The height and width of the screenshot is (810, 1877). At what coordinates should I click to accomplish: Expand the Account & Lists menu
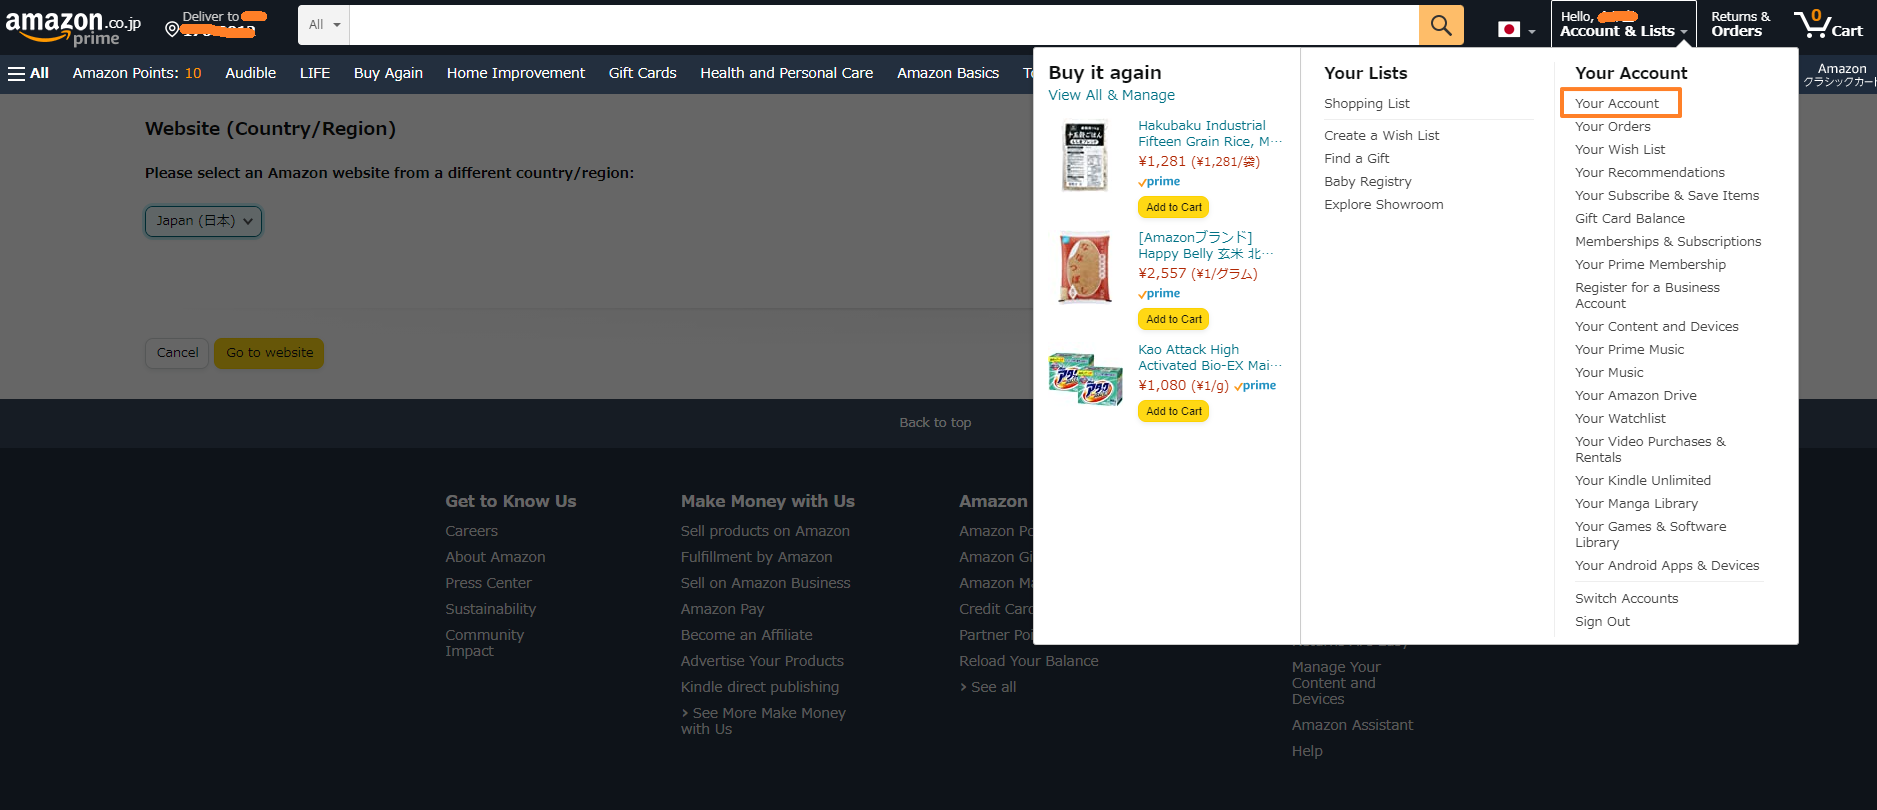tap(1624, 24)
